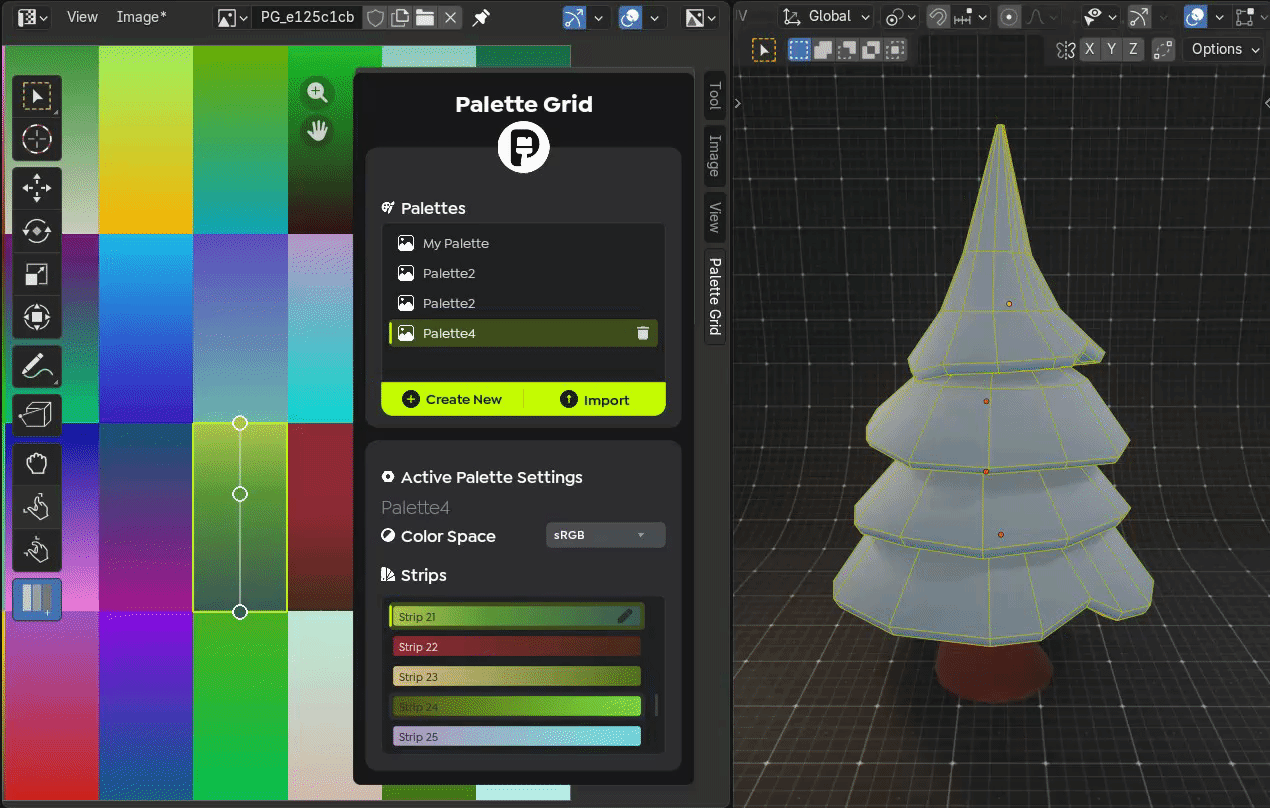Choose the Grab sculpt hand tool
This screenshot has height=808, width=1270.
36,464
